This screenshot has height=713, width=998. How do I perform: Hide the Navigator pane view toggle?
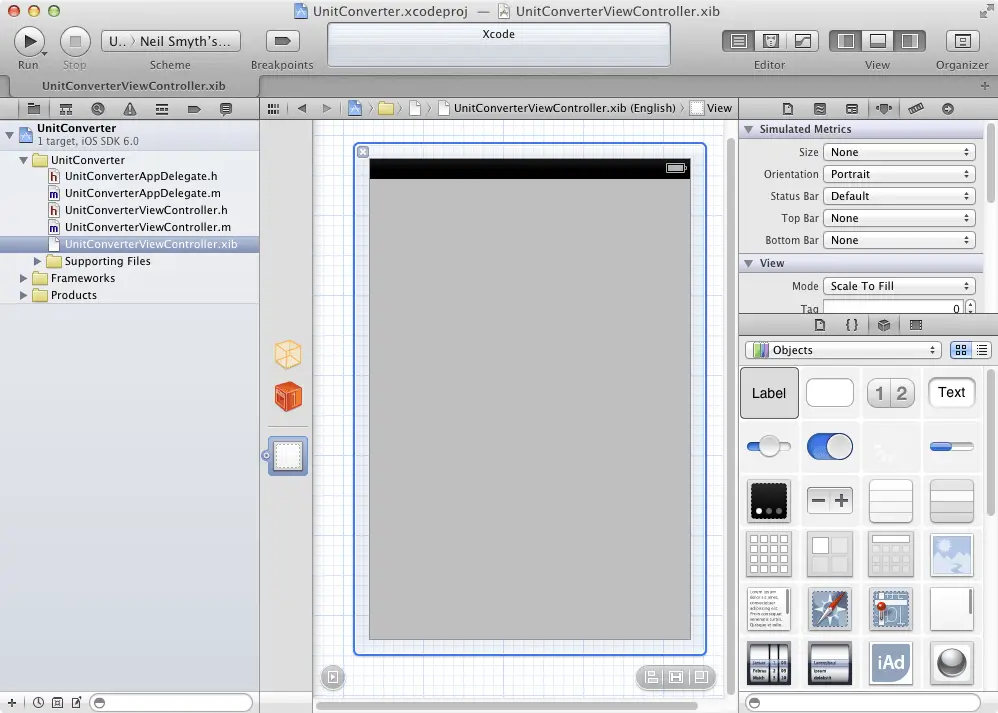[846, 41]
